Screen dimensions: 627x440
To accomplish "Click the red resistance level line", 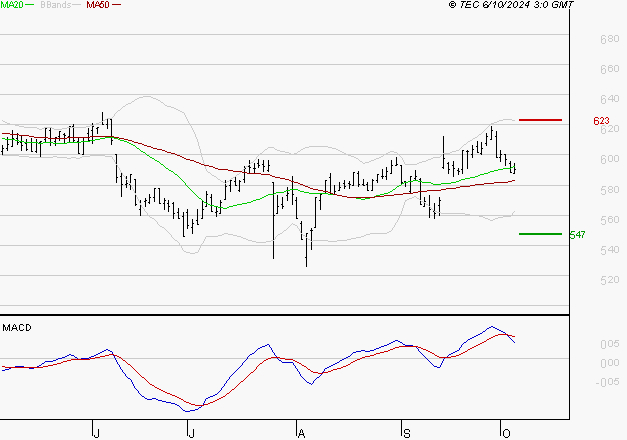I will [540, 120].
